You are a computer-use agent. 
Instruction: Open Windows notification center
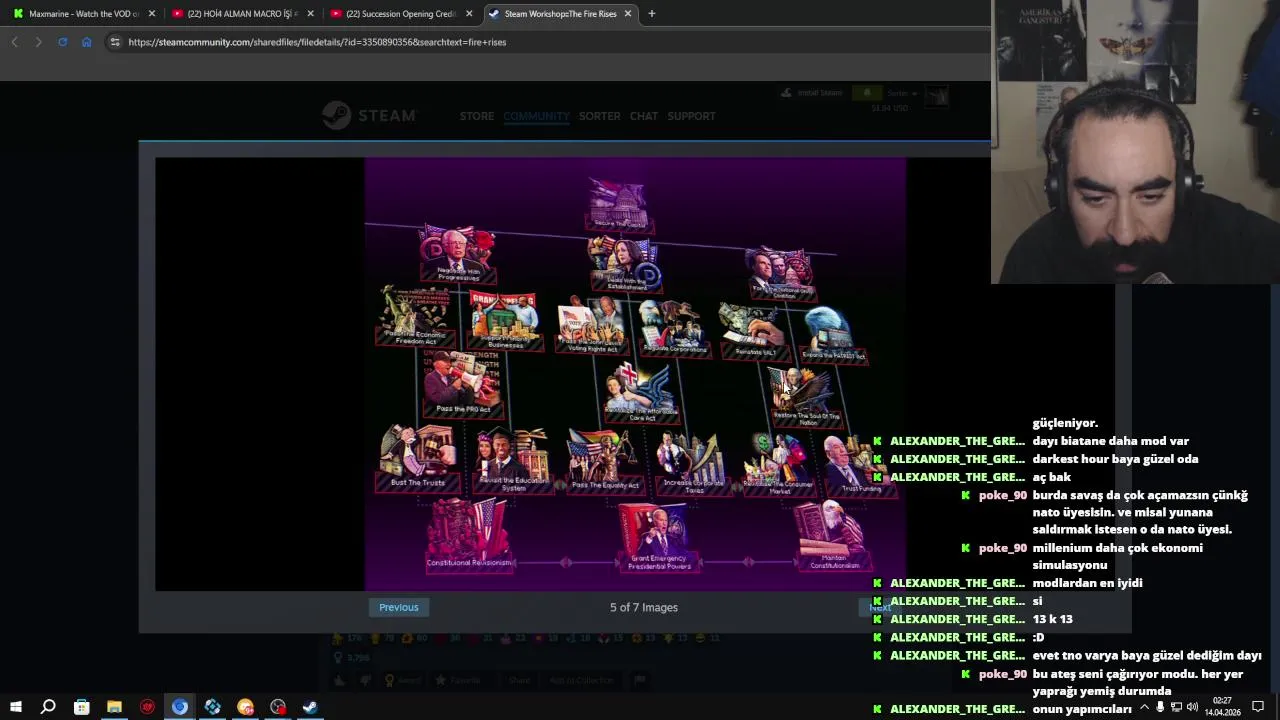[1258, 707]
